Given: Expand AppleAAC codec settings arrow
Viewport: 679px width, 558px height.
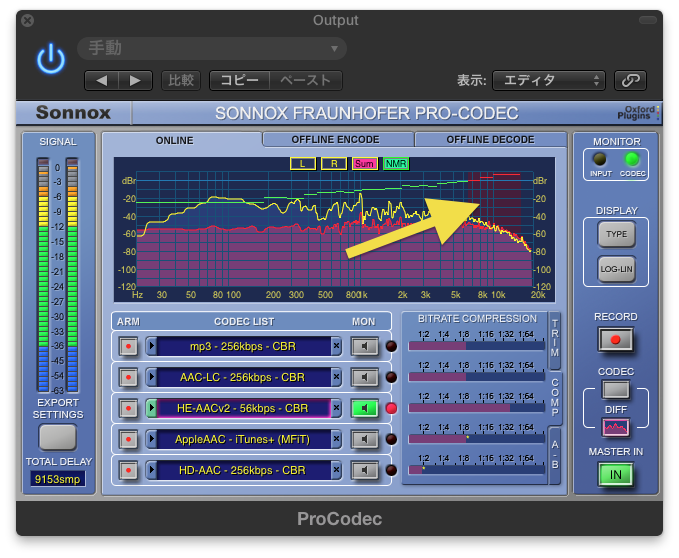Looking at the screenshot, I should pos(152,439).
